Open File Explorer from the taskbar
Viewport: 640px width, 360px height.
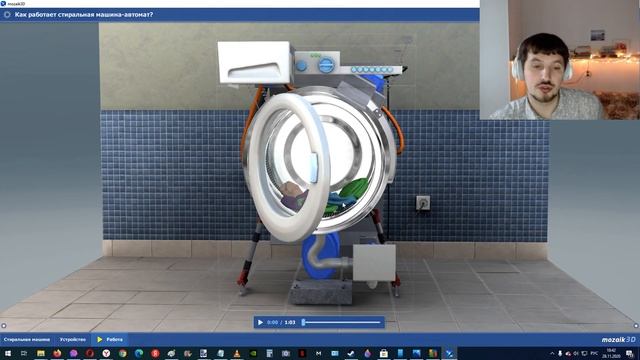40,353
